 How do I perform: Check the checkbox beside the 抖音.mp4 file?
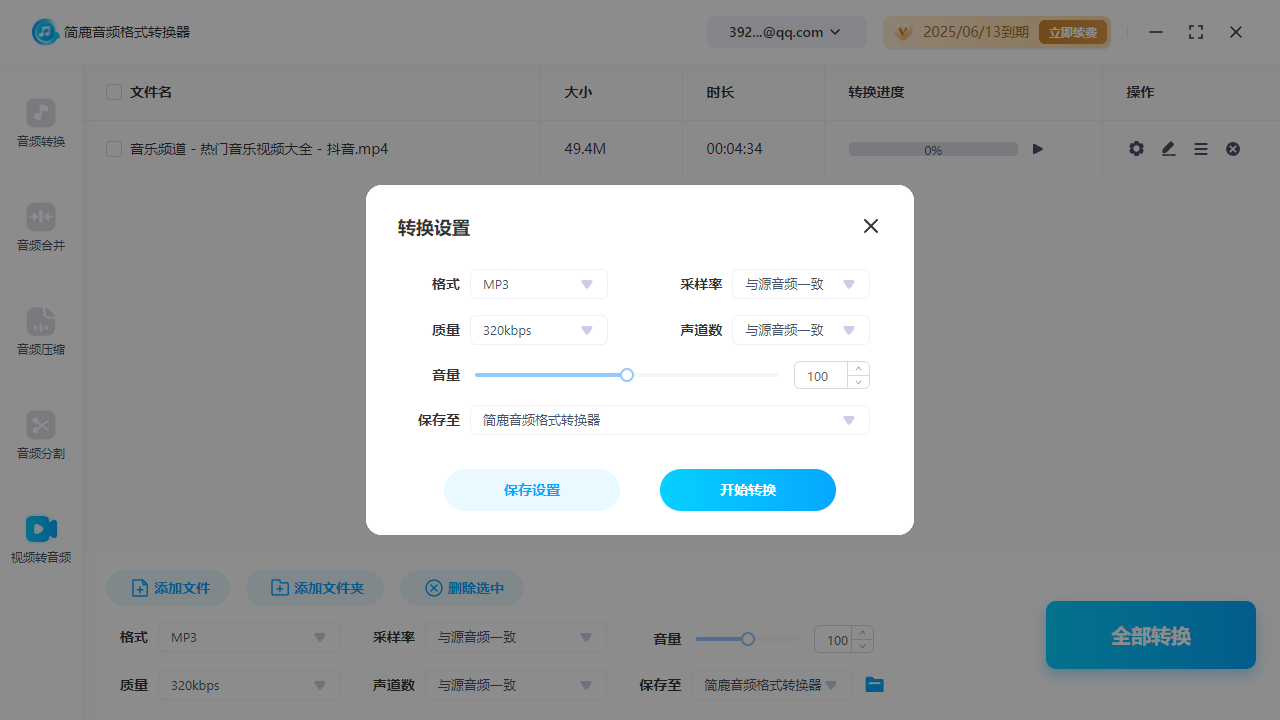click(x=113, y=148)
